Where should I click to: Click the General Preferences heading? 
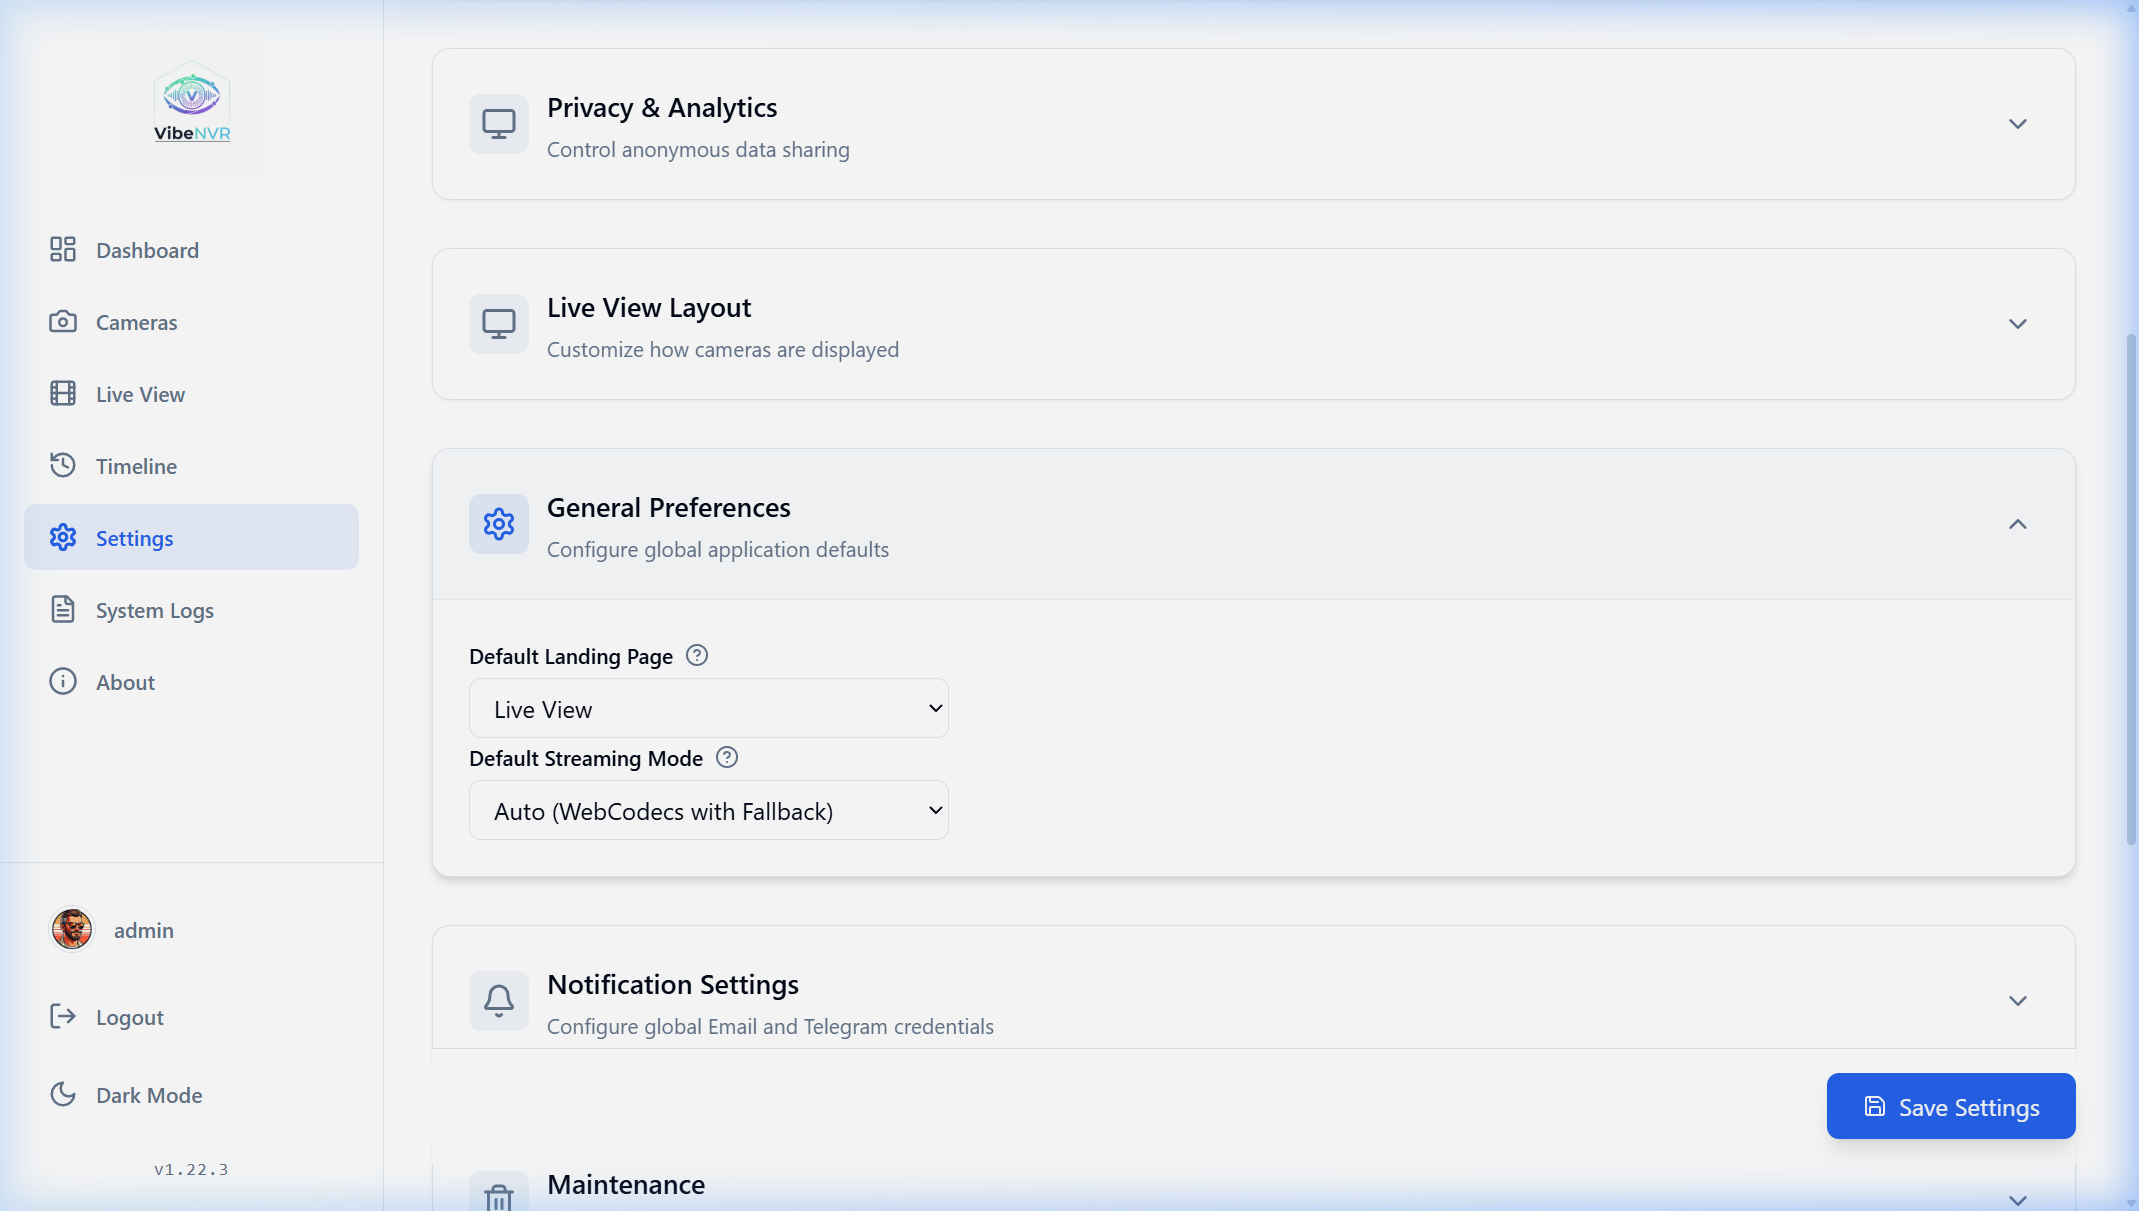tap(669, 507)
